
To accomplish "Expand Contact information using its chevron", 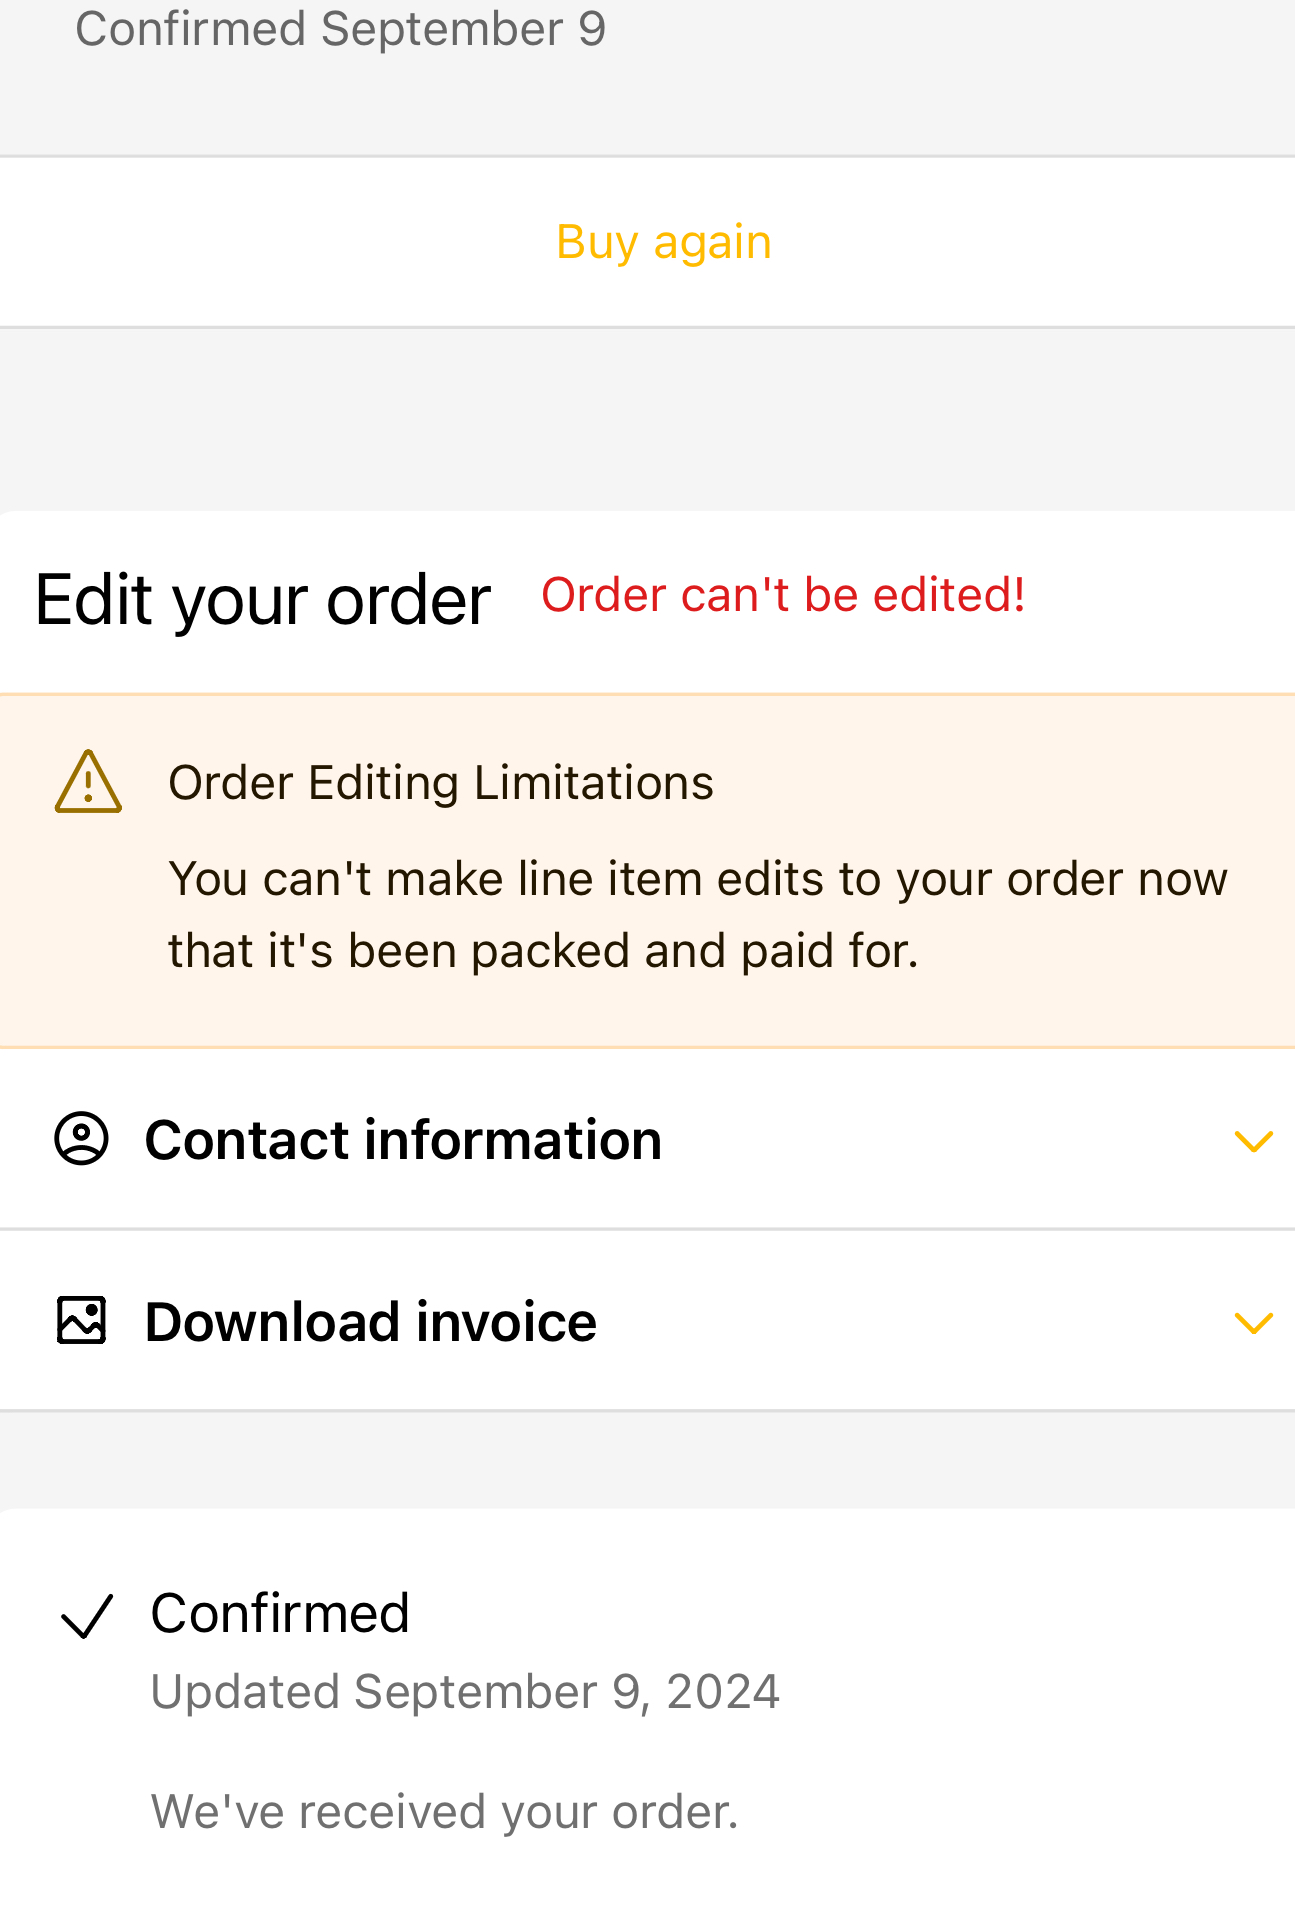I will coord(1253,1141).
